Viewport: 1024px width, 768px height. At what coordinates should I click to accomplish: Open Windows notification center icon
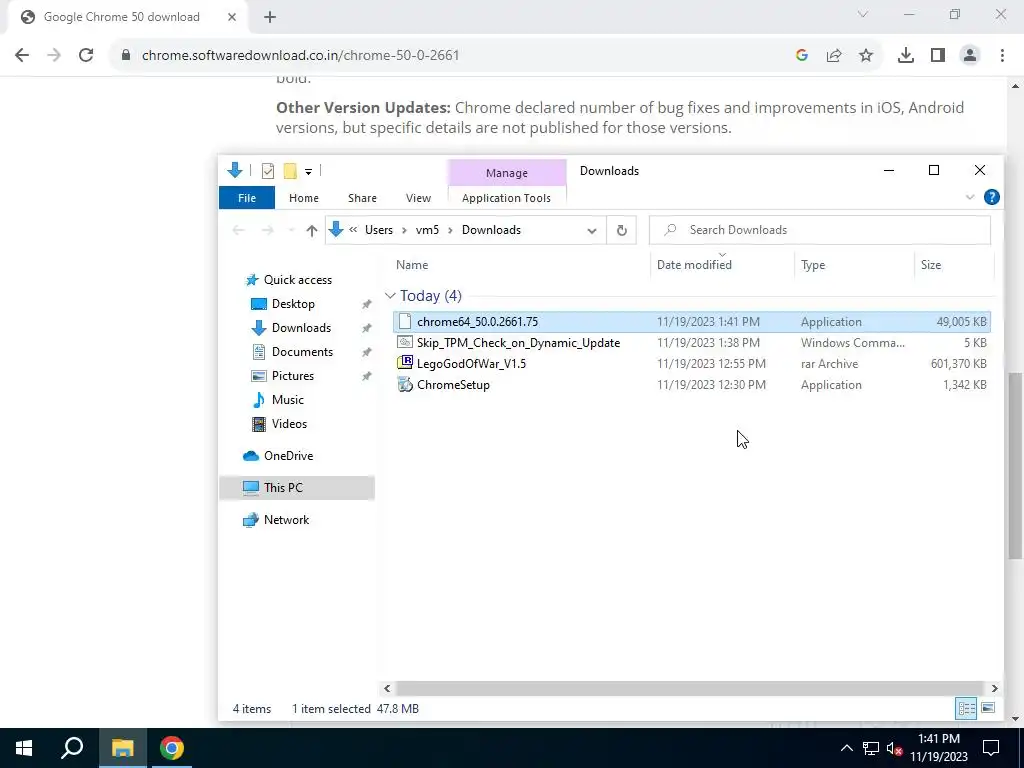(991, 748)
